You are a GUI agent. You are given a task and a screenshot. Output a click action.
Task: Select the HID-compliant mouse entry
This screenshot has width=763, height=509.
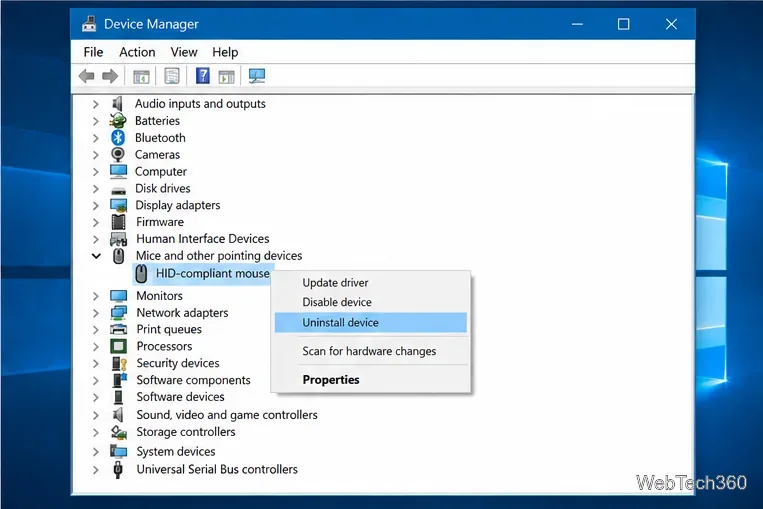click(213, 273)
